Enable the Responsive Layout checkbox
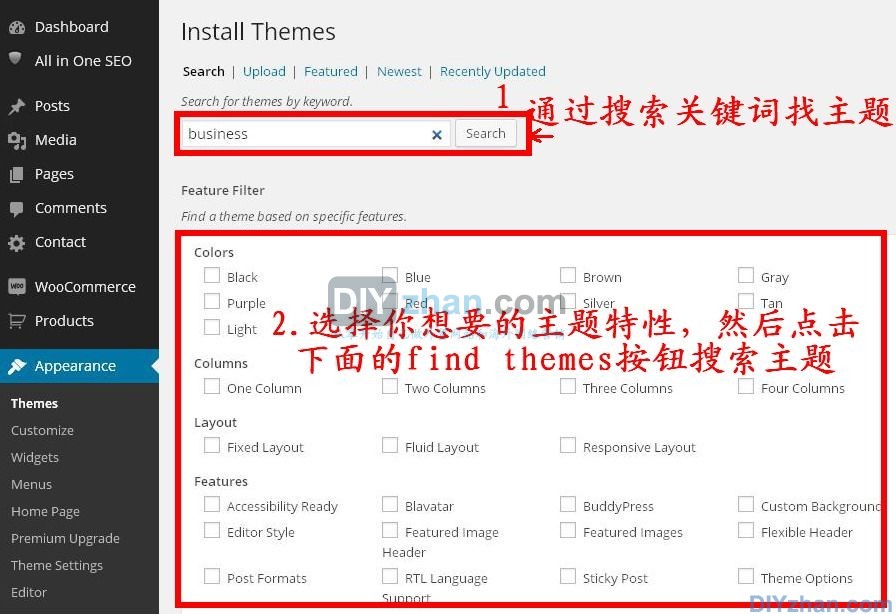896x614 pixels. [x=568, y=445]
